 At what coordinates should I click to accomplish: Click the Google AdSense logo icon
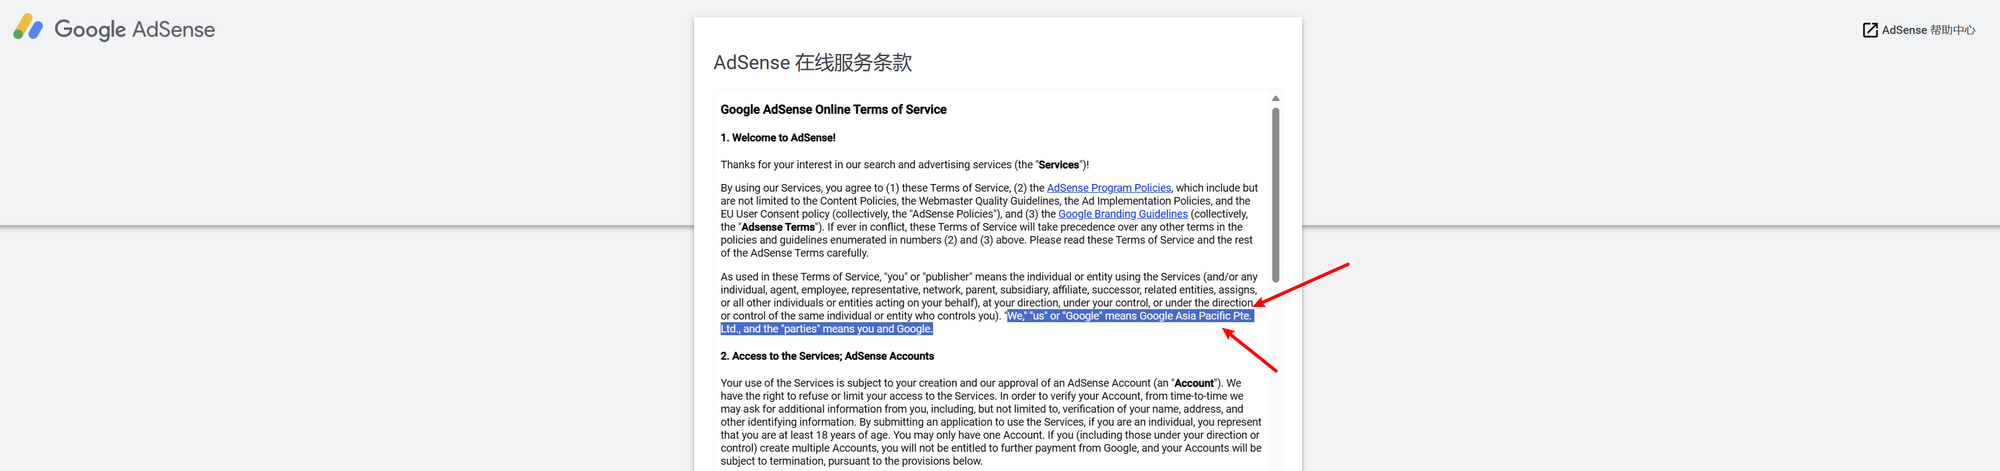click(x=28, y=28)
